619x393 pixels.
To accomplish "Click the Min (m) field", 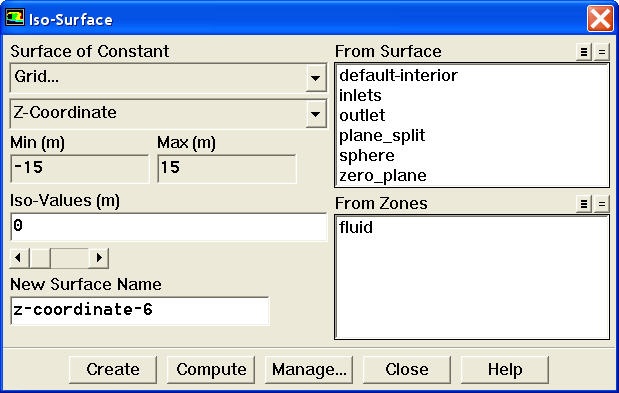I will point(80,168).
